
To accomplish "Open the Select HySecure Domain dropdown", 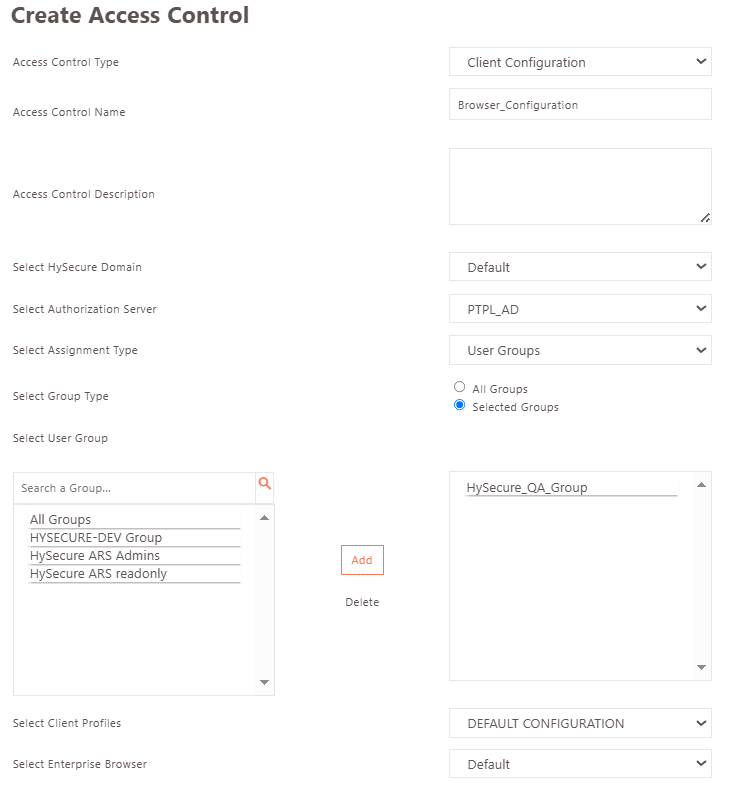I will tap(580, 267).
